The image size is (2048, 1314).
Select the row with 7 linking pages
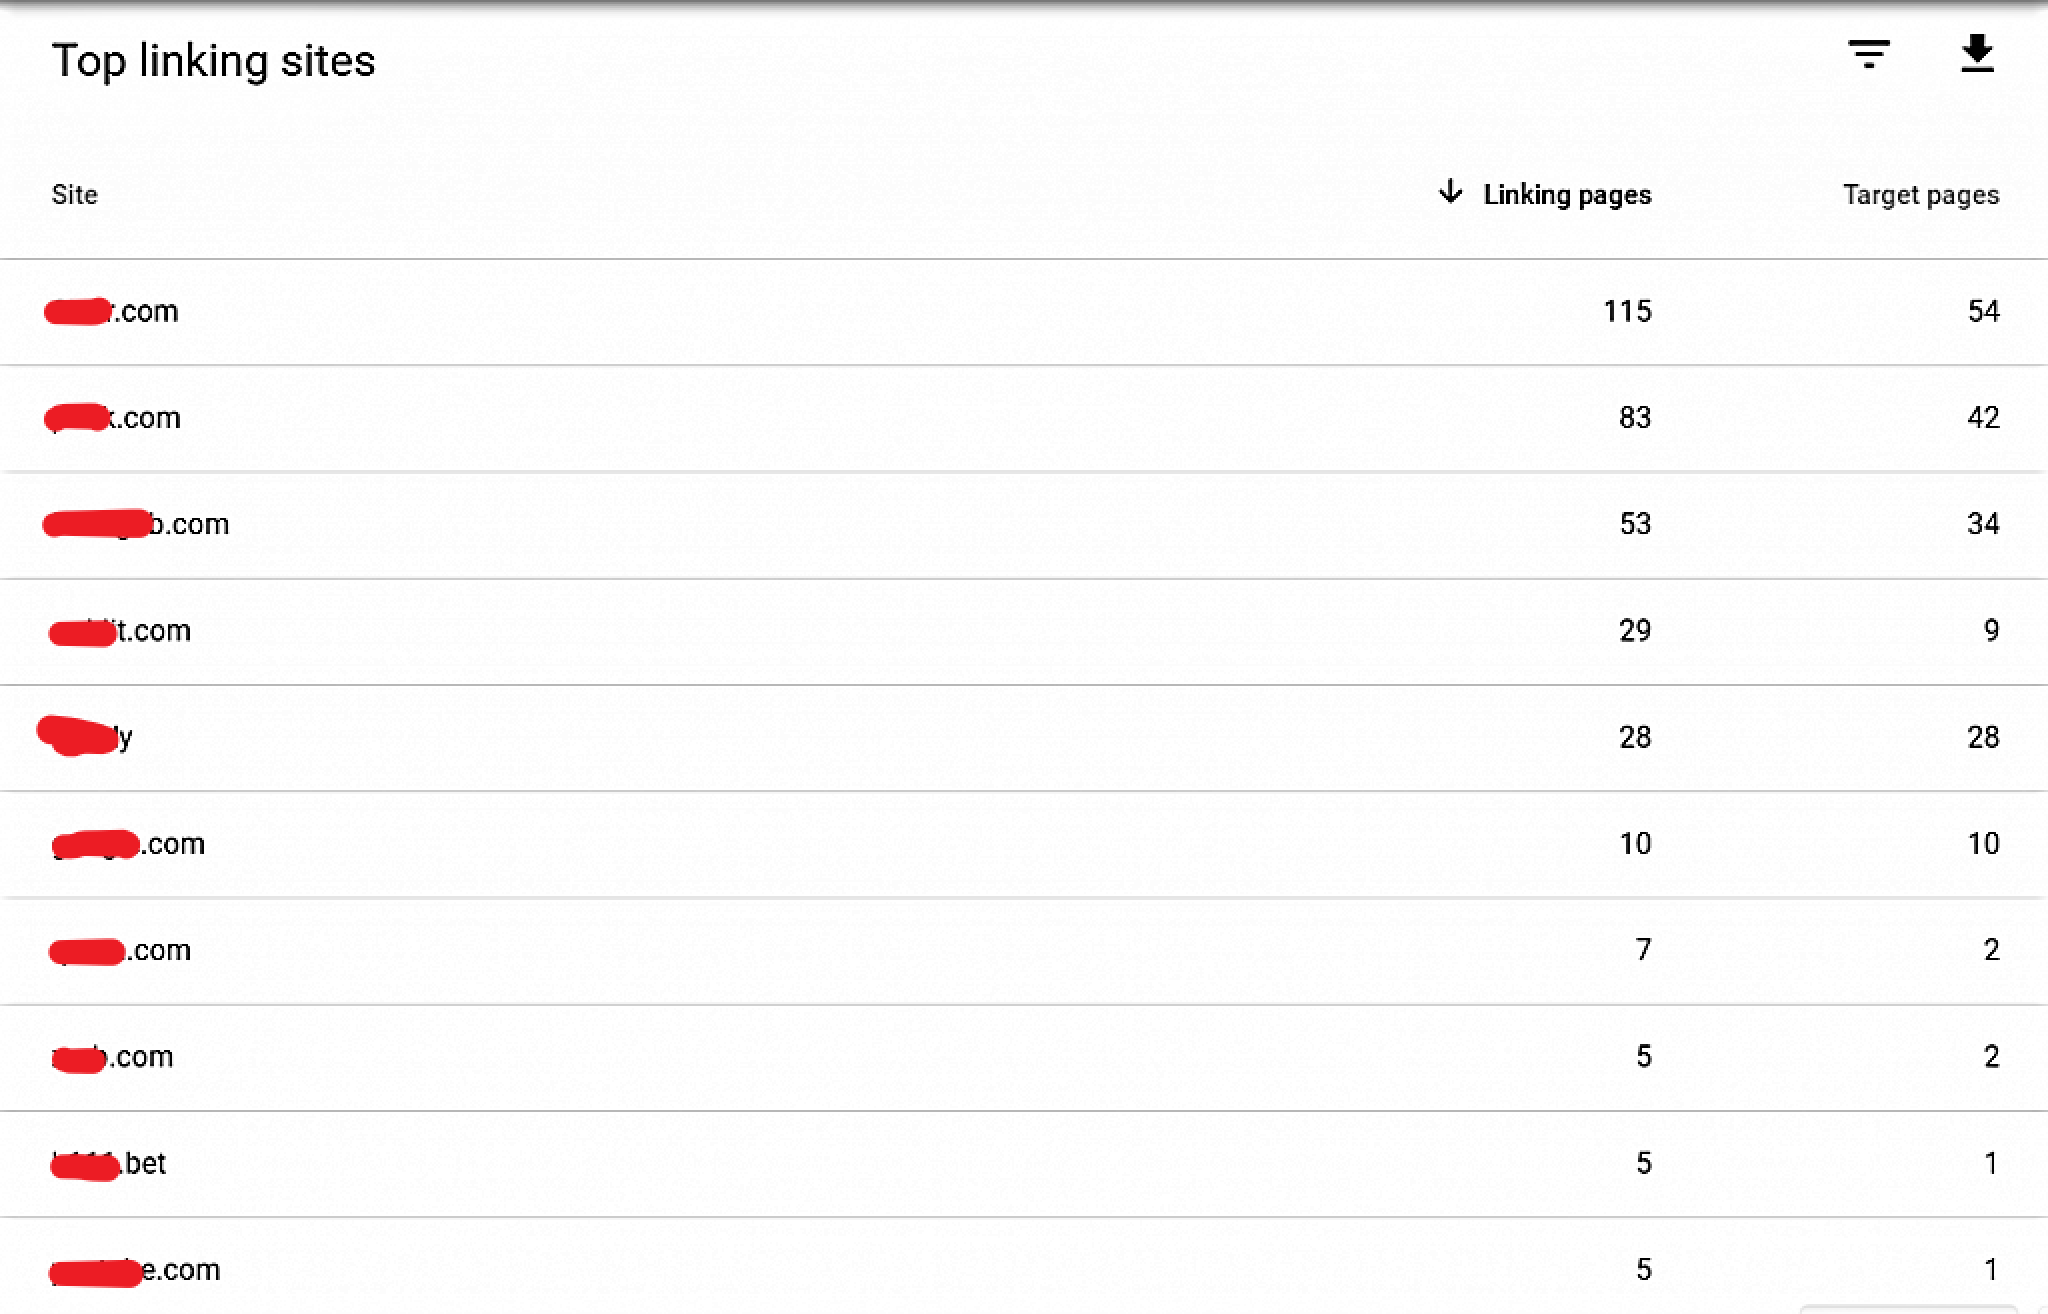(1024, 951)
